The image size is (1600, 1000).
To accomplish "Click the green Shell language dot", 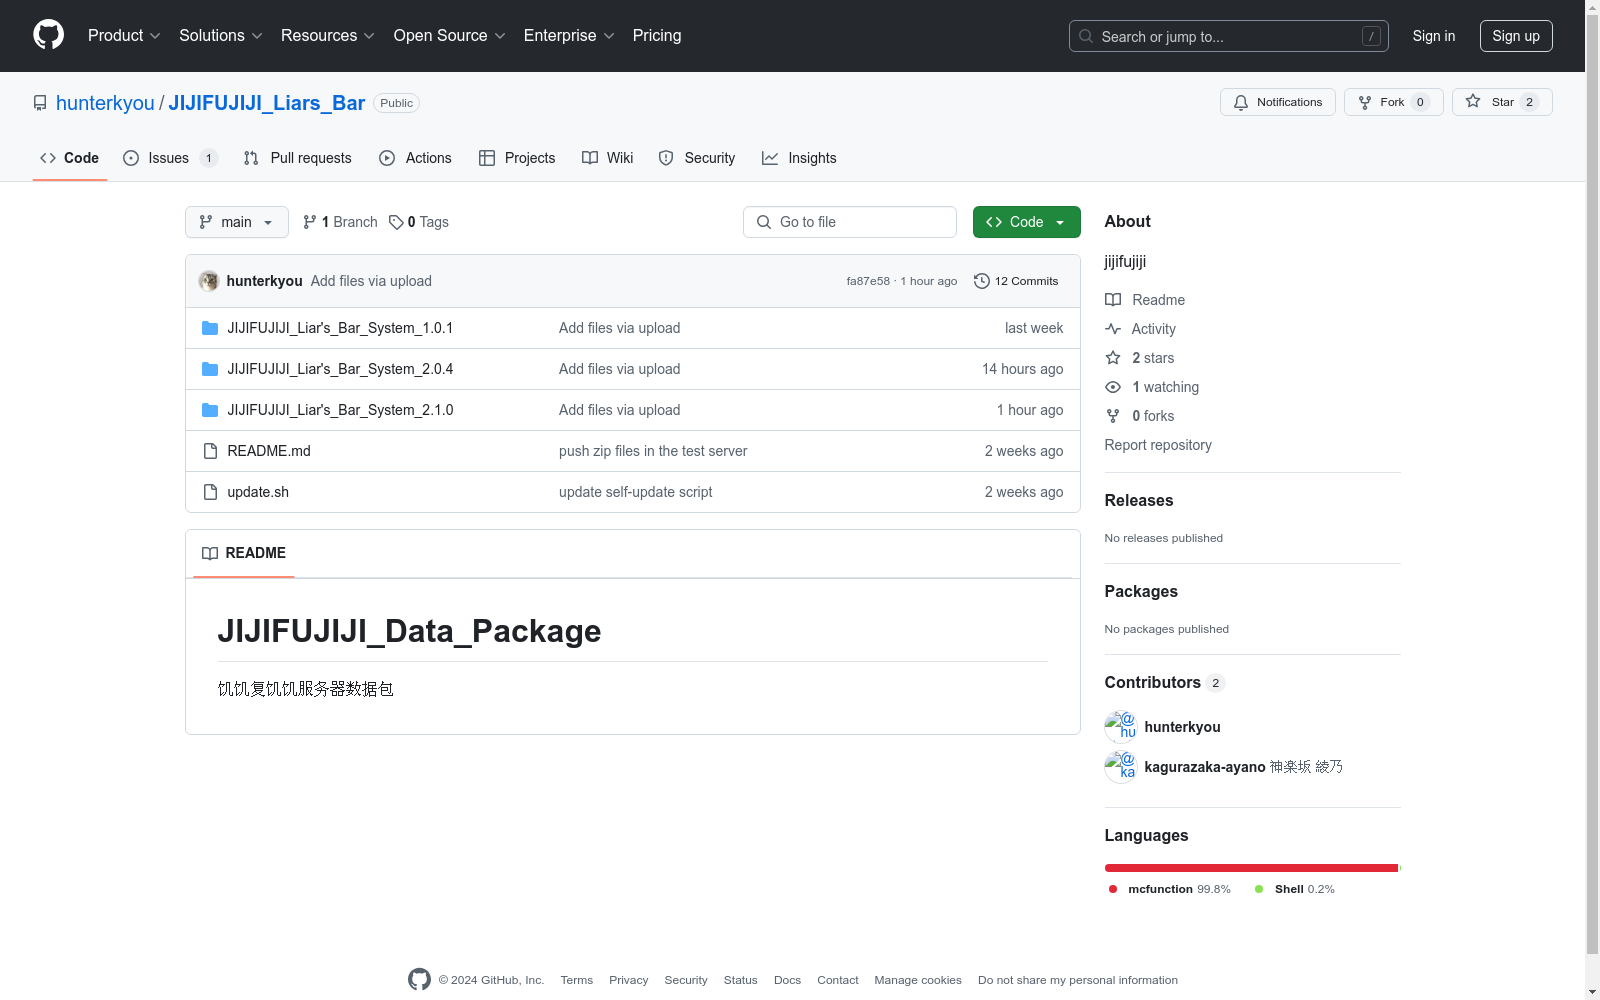I will [1259, 889].
